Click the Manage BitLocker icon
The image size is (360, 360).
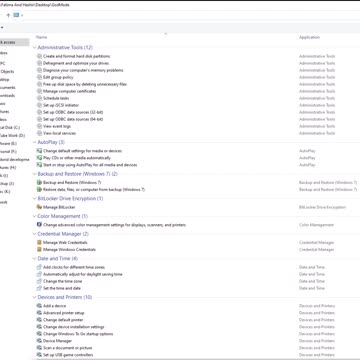[x=39, y=207]
